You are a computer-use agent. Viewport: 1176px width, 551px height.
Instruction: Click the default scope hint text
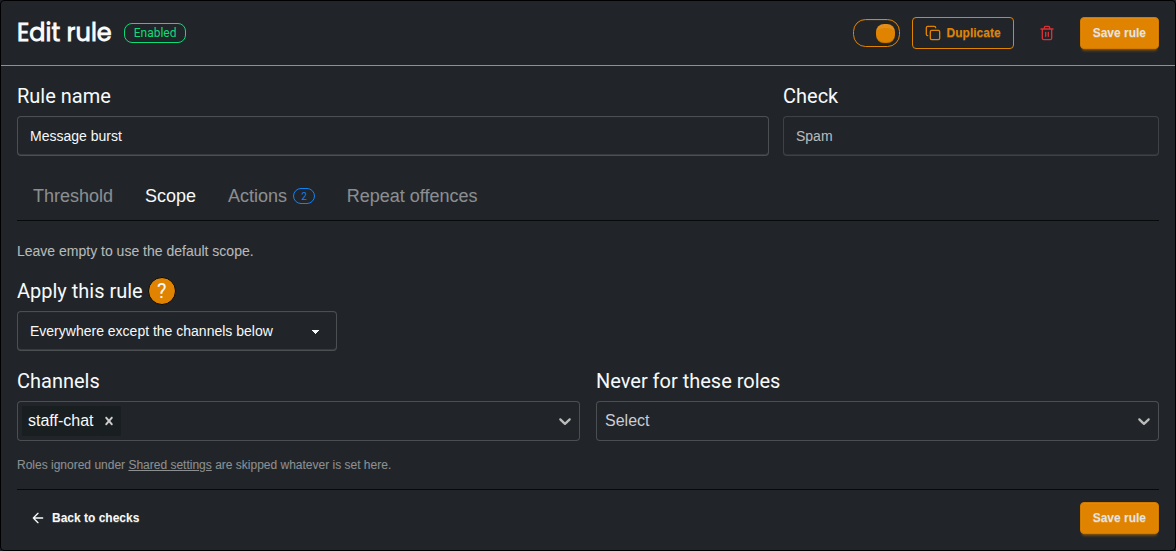(135, 251)
